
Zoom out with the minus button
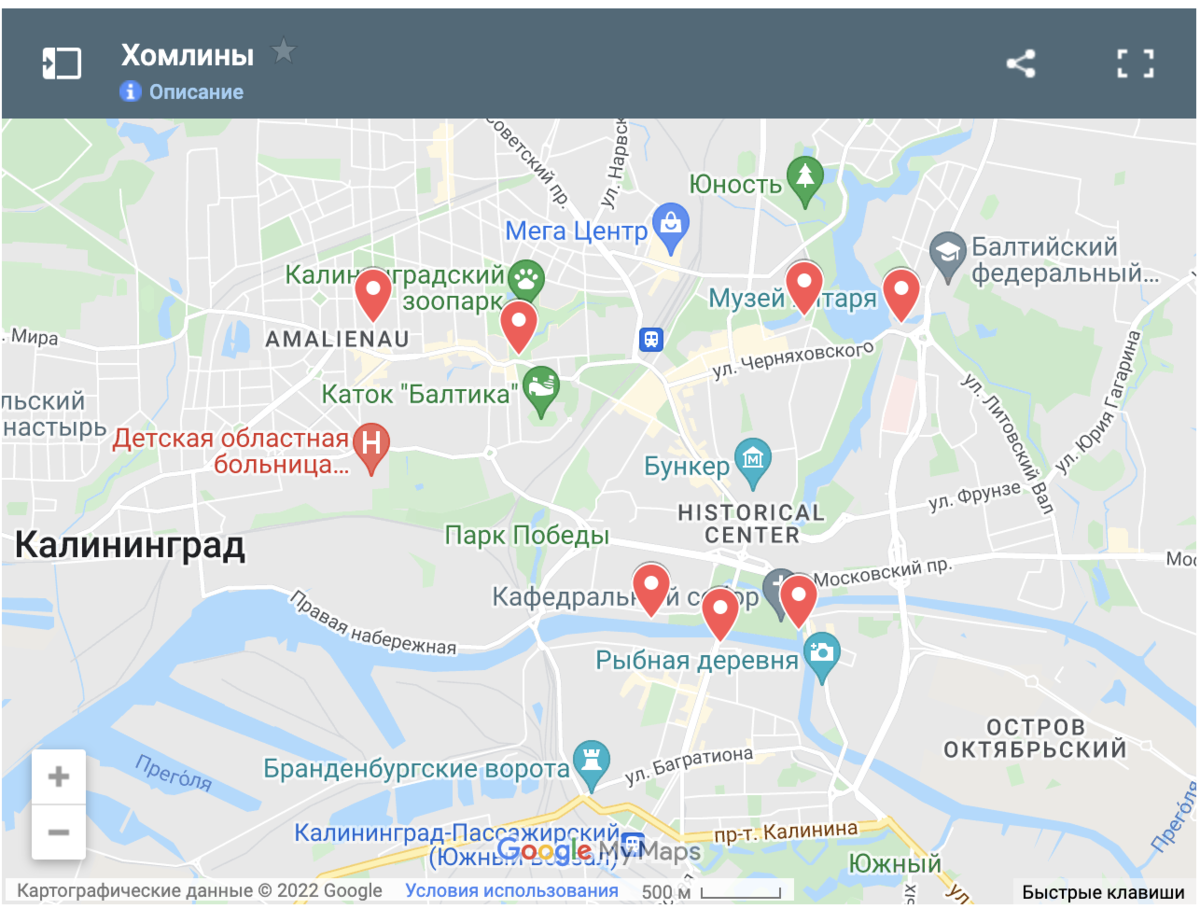[58, 832]
